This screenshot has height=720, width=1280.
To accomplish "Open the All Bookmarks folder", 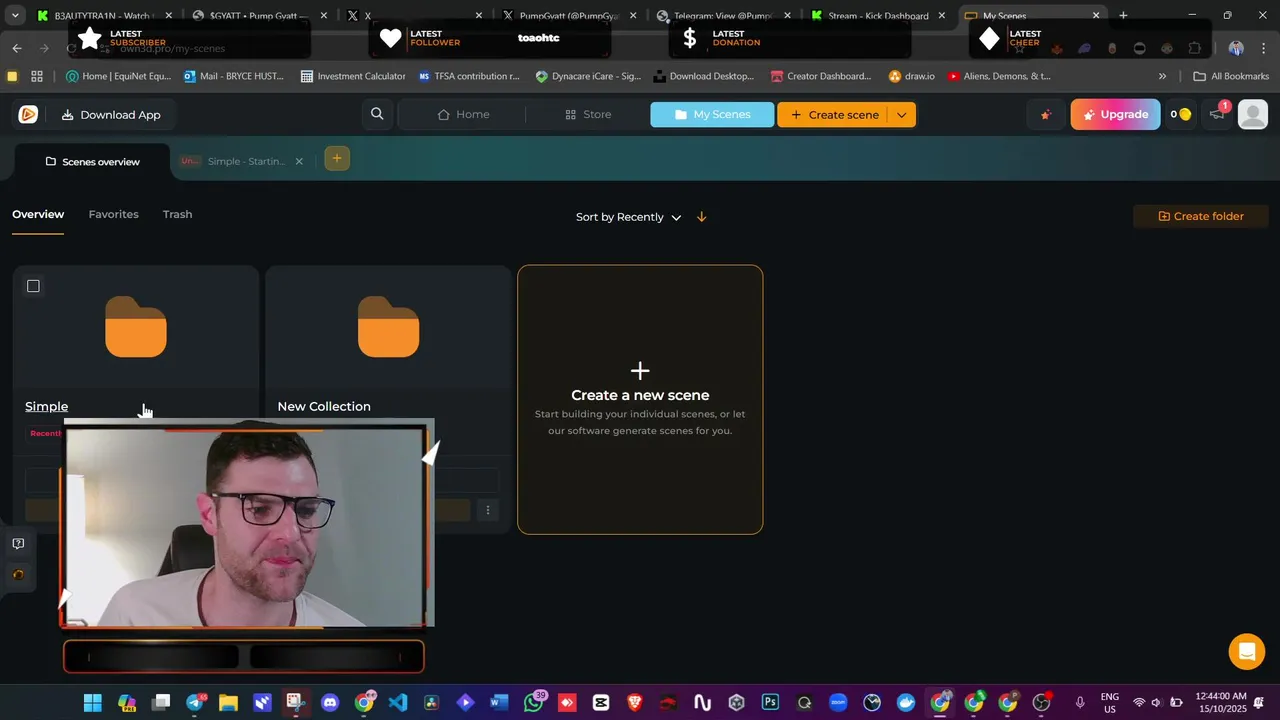I will (1231, 76).
